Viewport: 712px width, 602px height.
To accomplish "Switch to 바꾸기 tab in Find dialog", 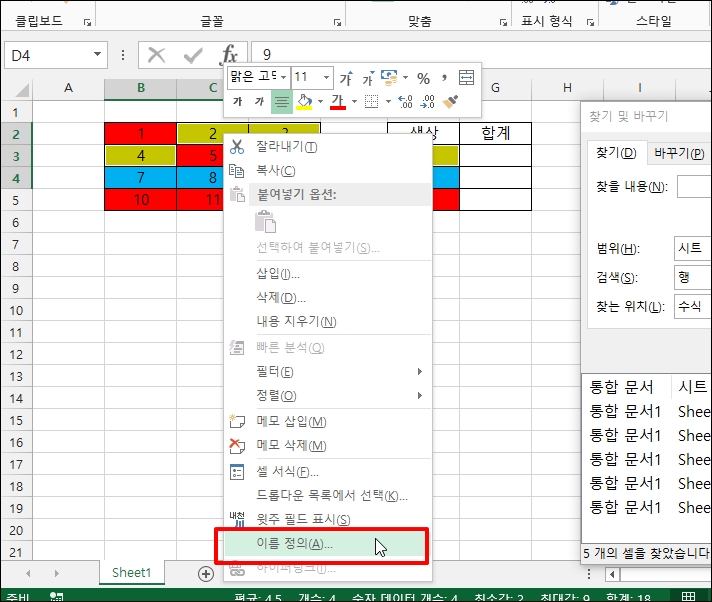I will 679,153.
